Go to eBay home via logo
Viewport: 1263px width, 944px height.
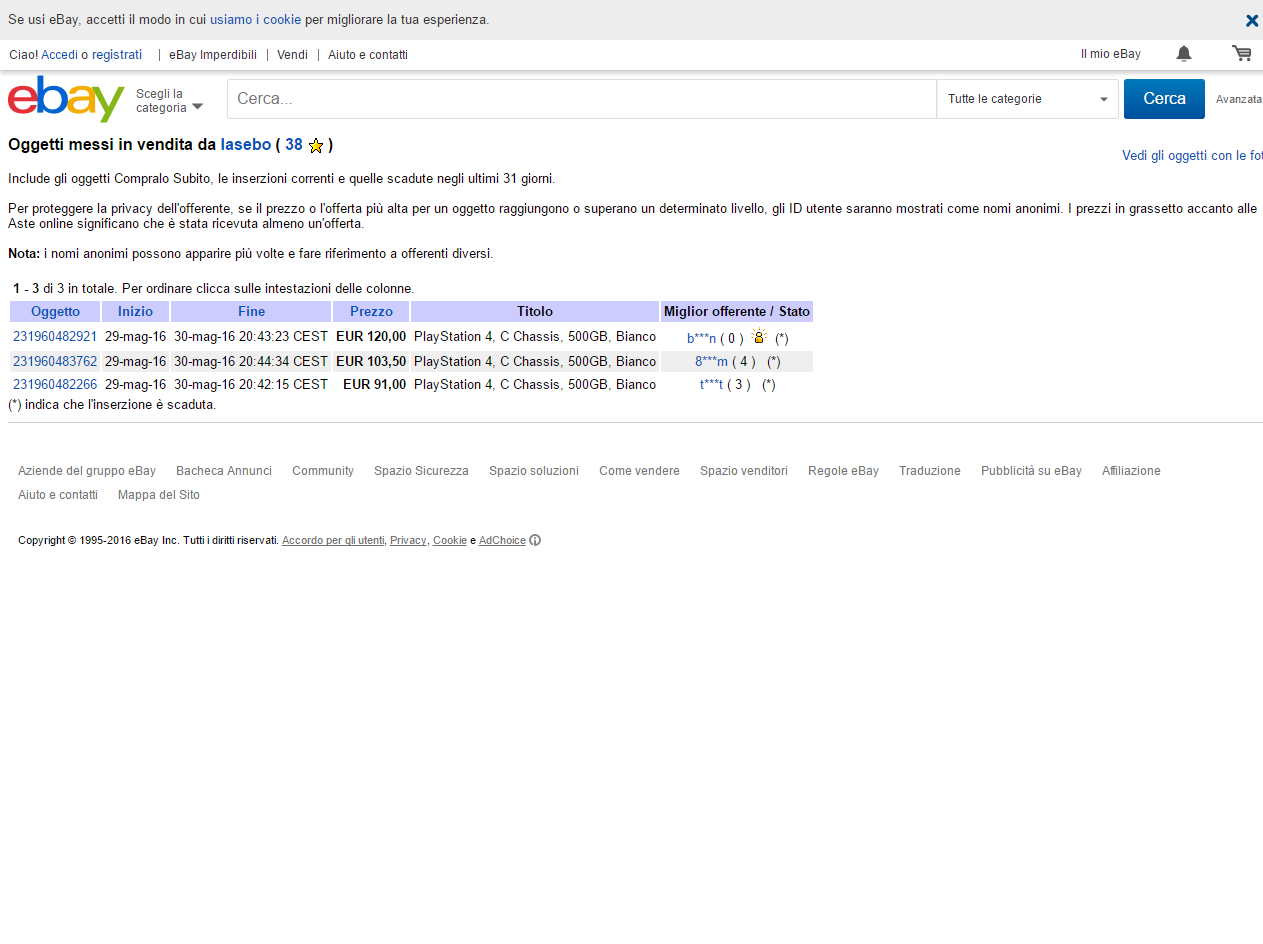coord(66,98)
